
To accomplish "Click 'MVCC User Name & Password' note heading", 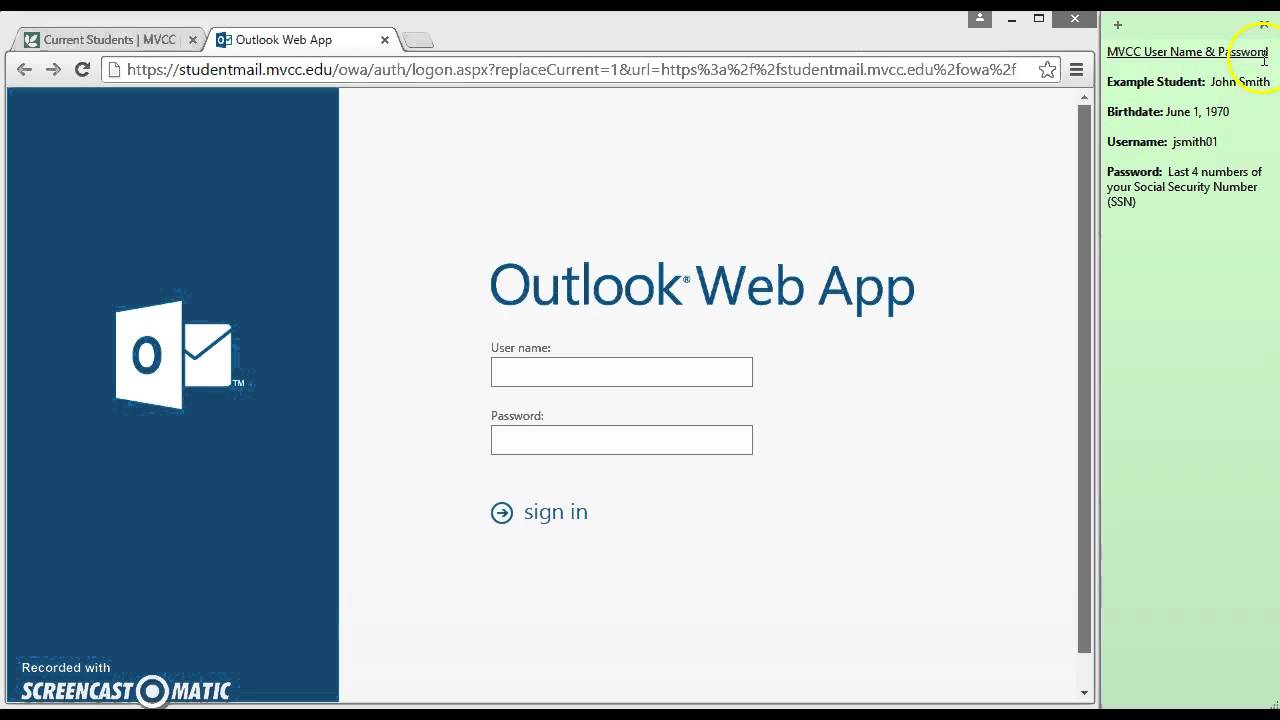I will point(1187,52).
